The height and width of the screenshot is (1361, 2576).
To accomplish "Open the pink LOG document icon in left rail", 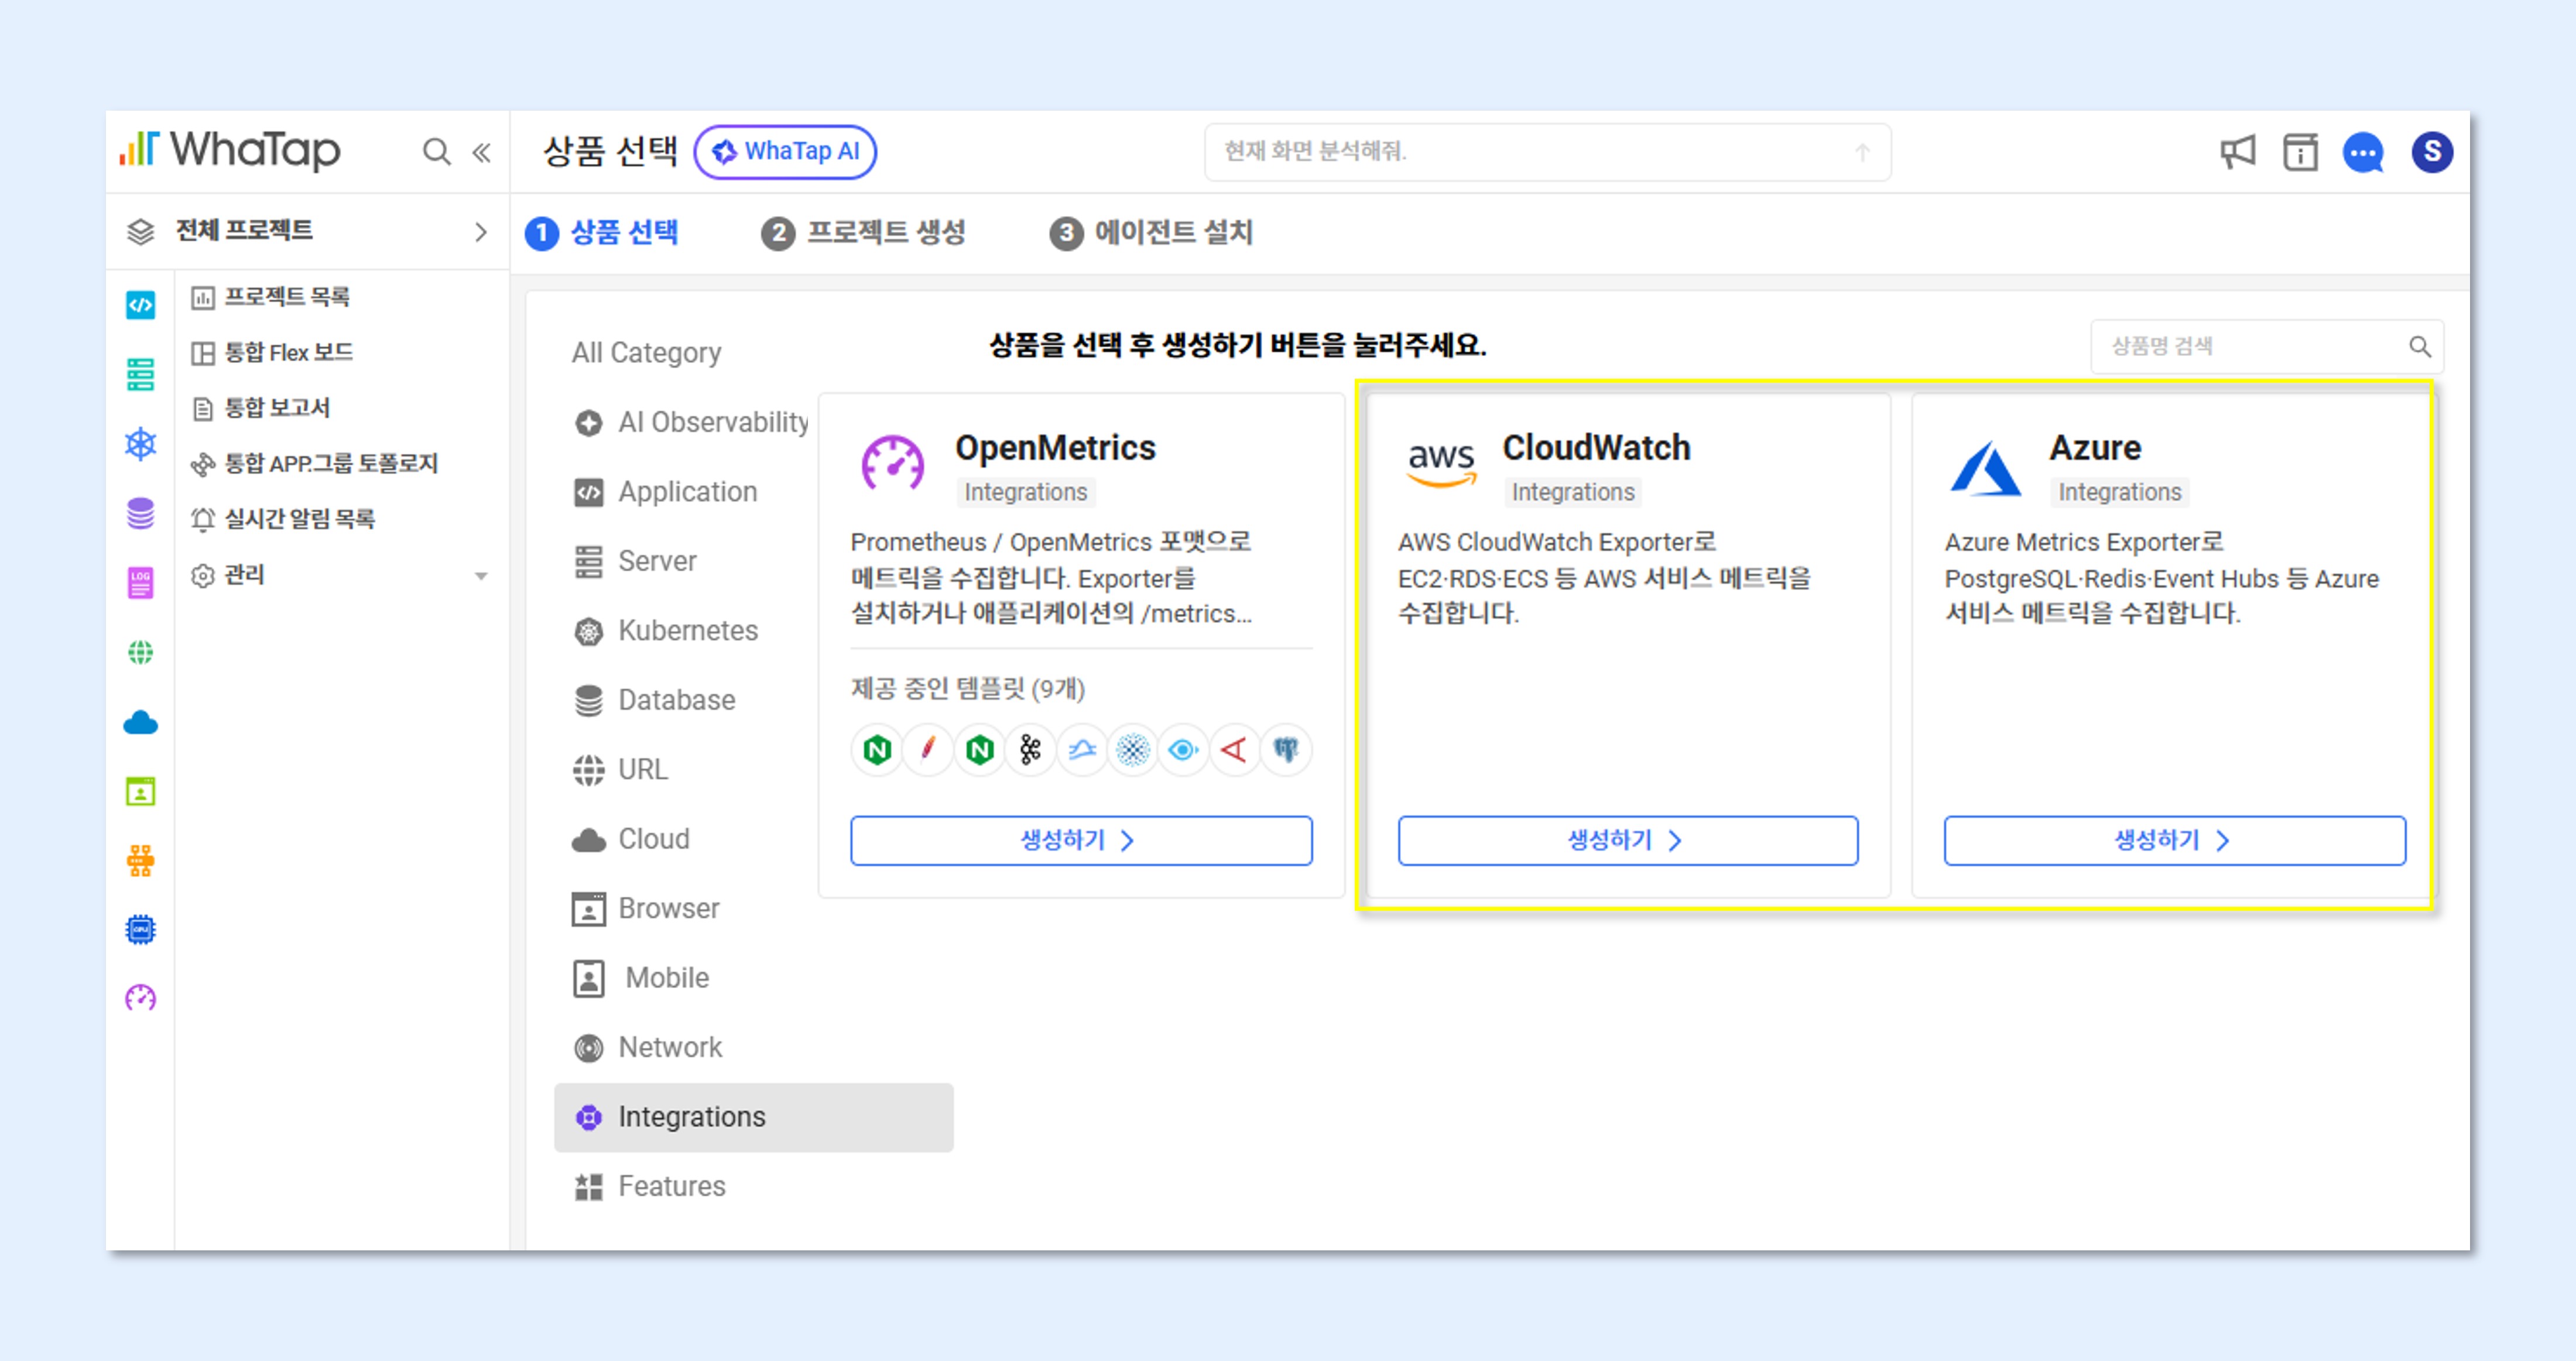I will (x=140, y=582).
